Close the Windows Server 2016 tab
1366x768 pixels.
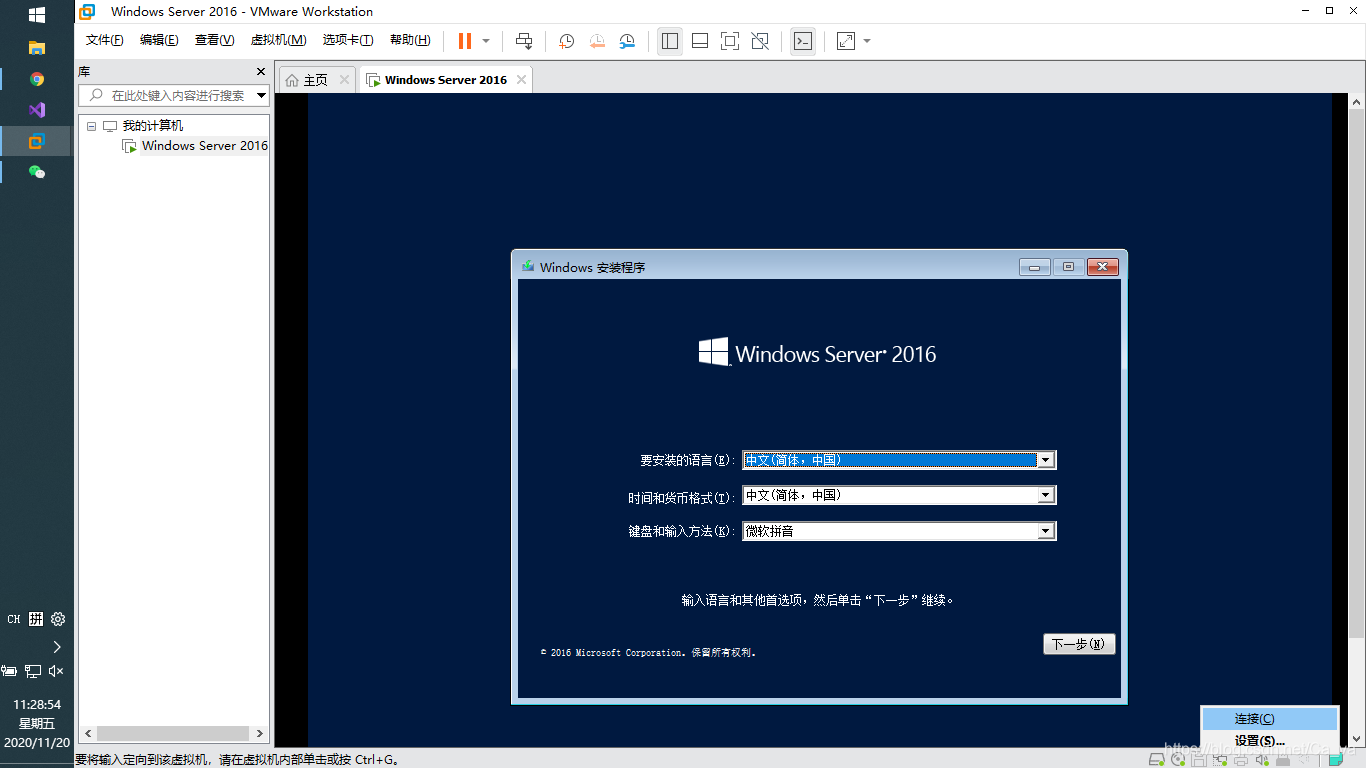(521, 79)
